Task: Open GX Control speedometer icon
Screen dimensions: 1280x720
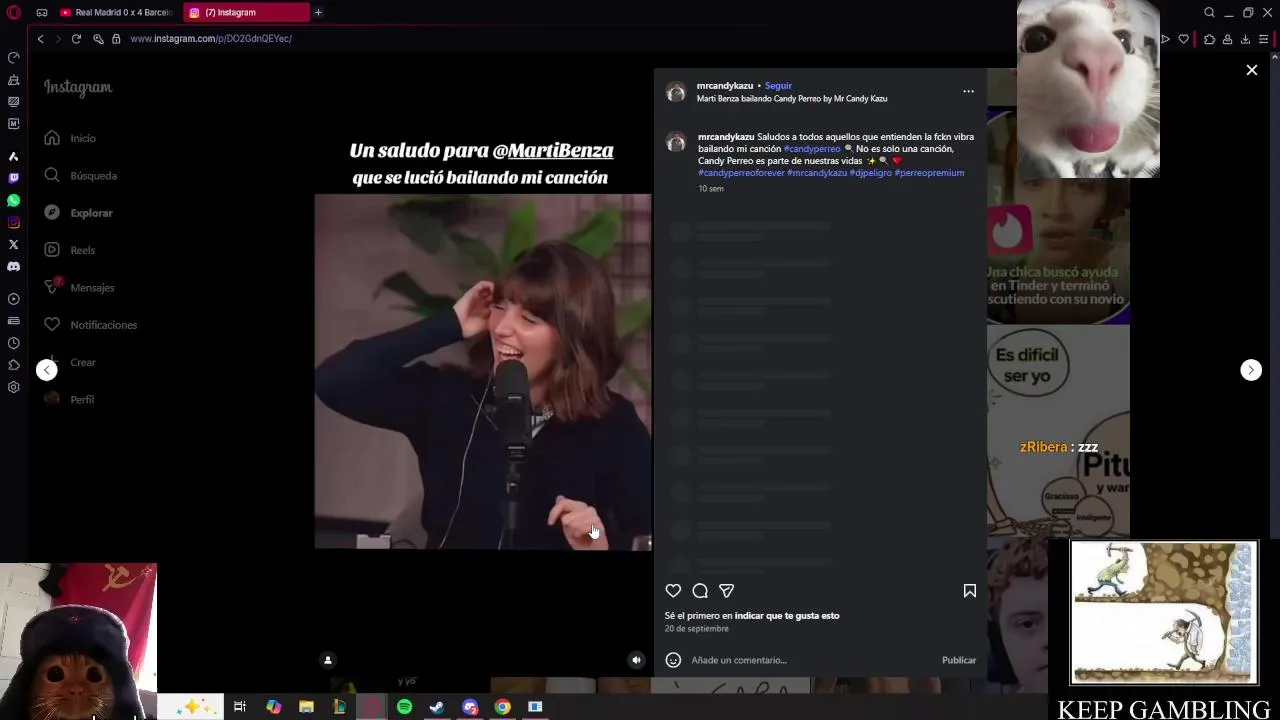Action: [13, 57]
